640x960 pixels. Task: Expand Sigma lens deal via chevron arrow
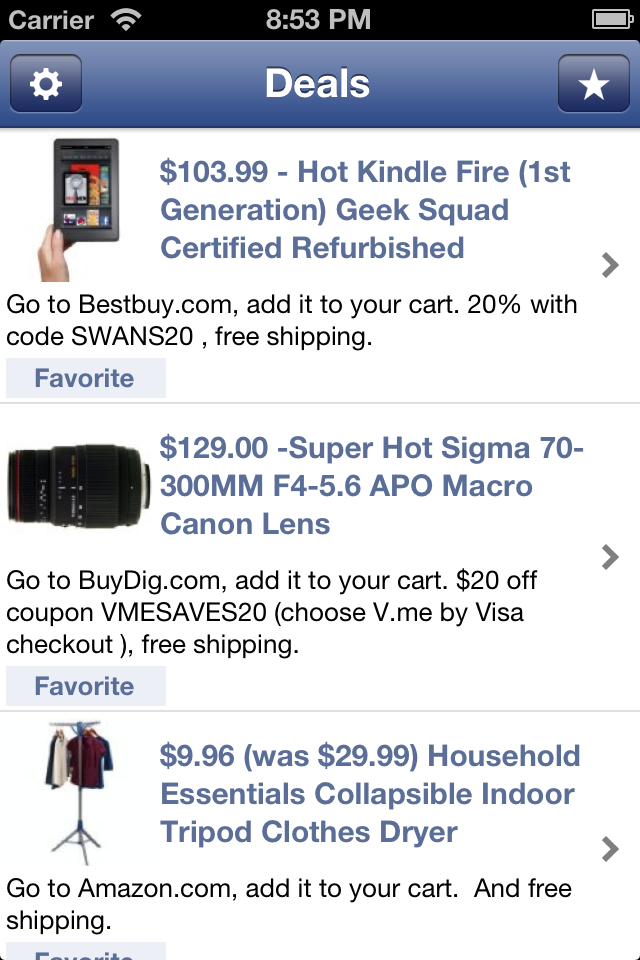610,557
